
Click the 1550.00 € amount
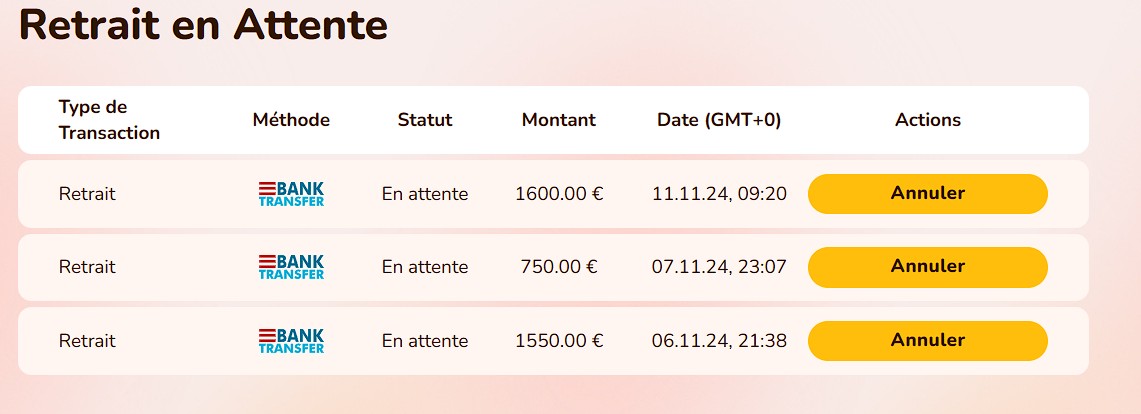click(559, 341)
